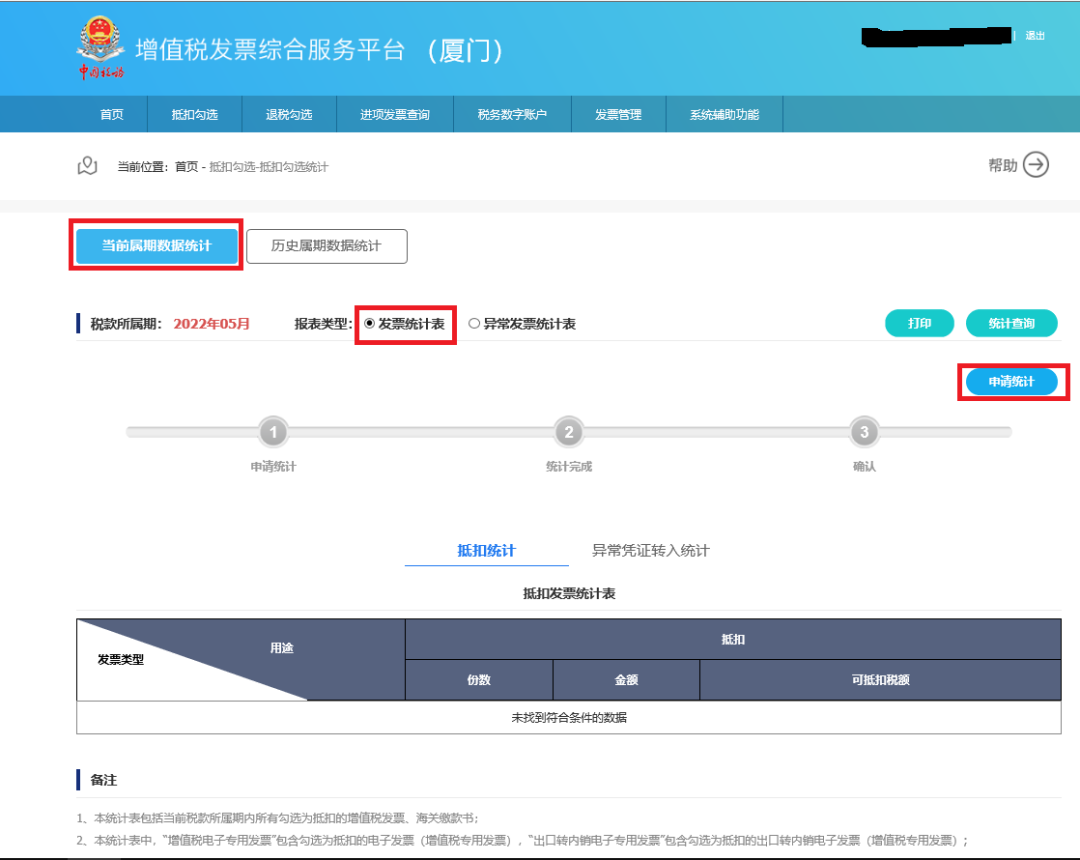Screen dimensions: 1080x860
Task: Open the 退税勾选 navigation menu
Action: pyautogui.click(x=289, y=115)
